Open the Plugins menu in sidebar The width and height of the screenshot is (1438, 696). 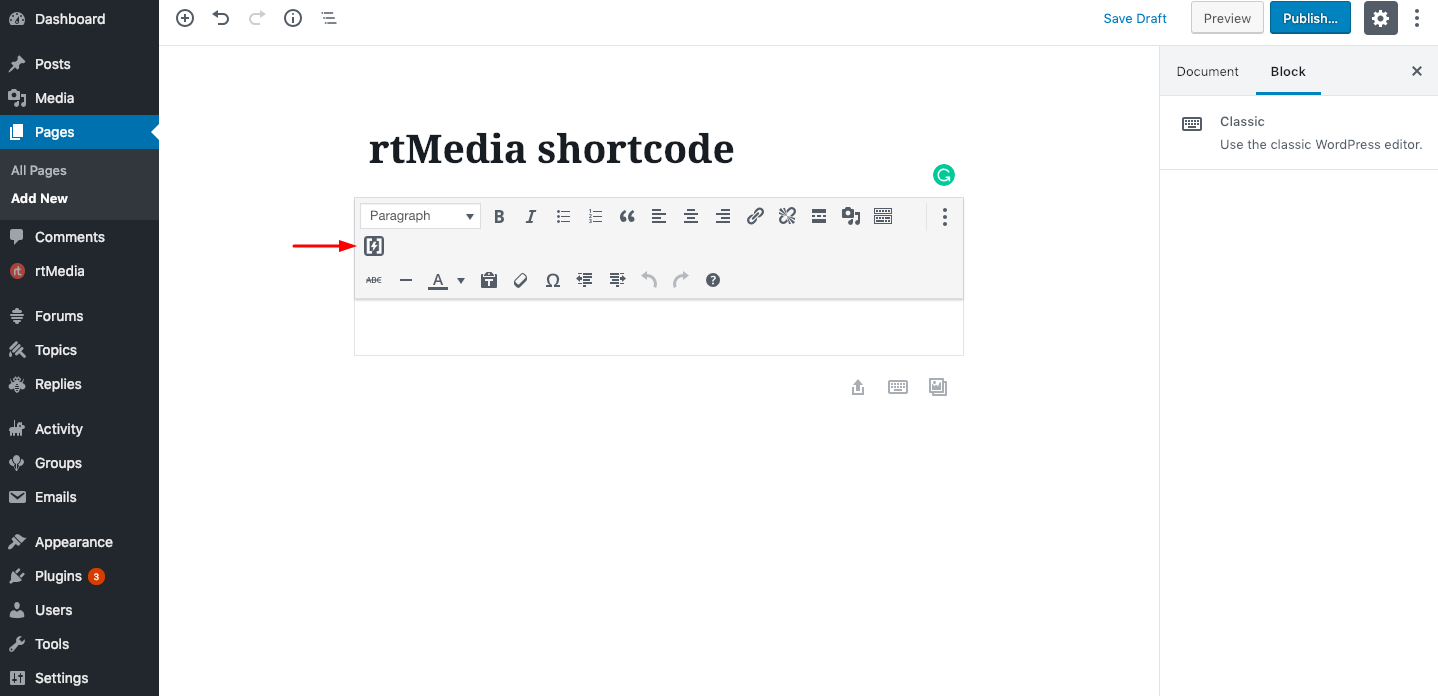[58, 576]
